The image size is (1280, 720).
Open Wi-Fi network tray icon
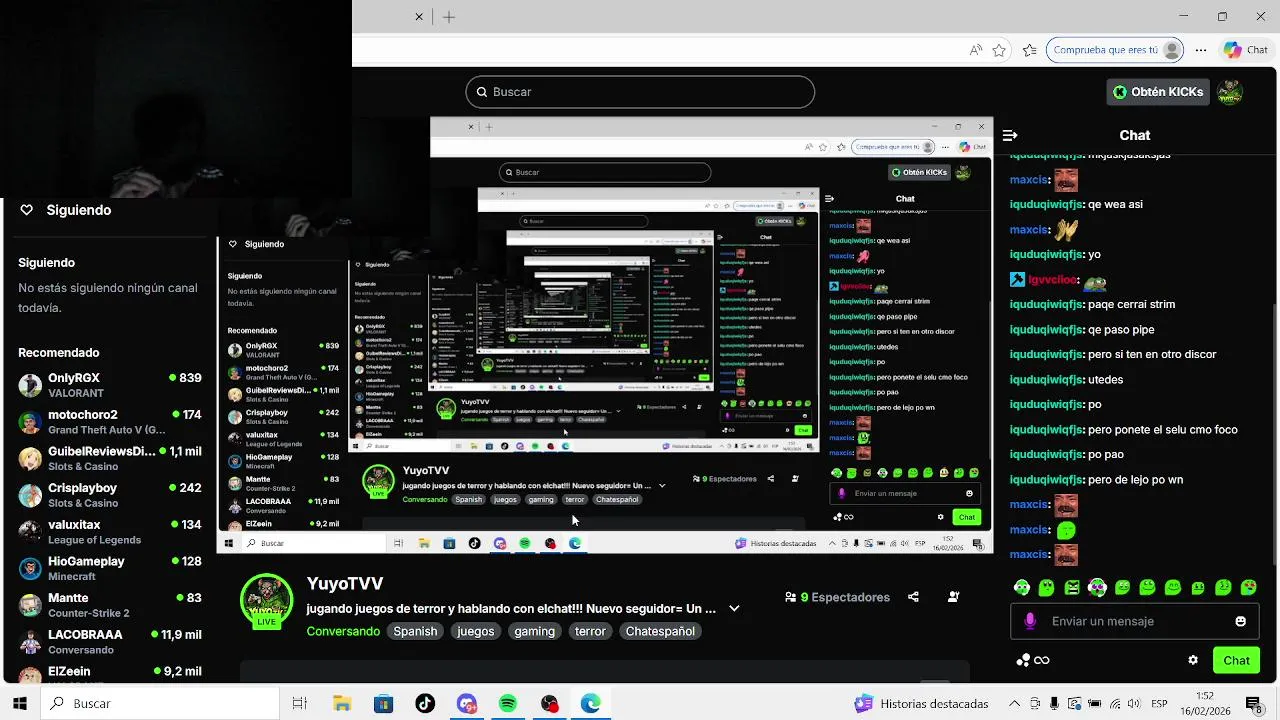tap(1114, 704)
